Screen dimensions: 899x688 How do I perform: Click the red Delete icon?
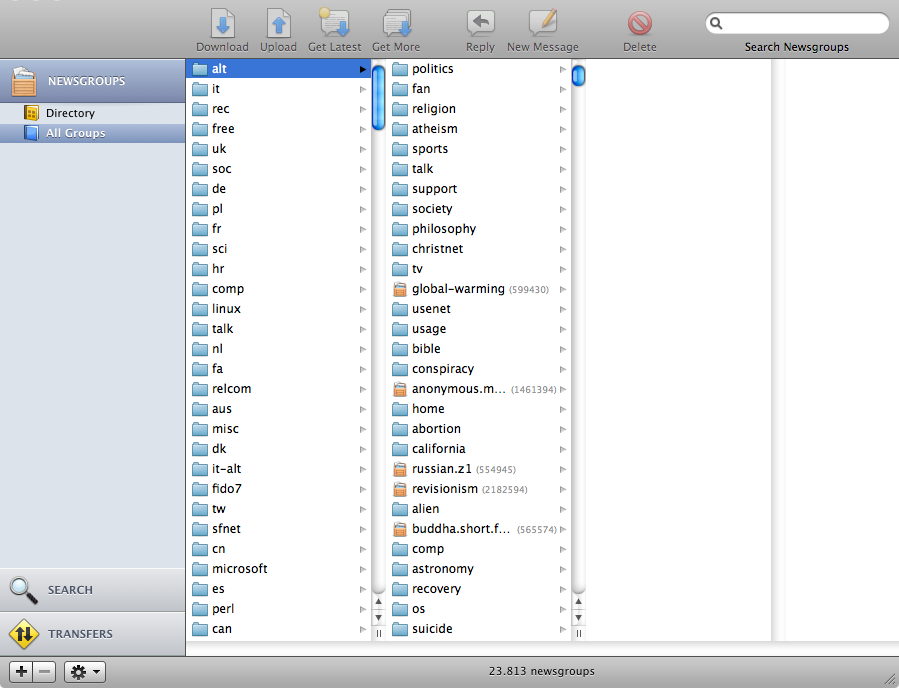click(x=640, y=24)
